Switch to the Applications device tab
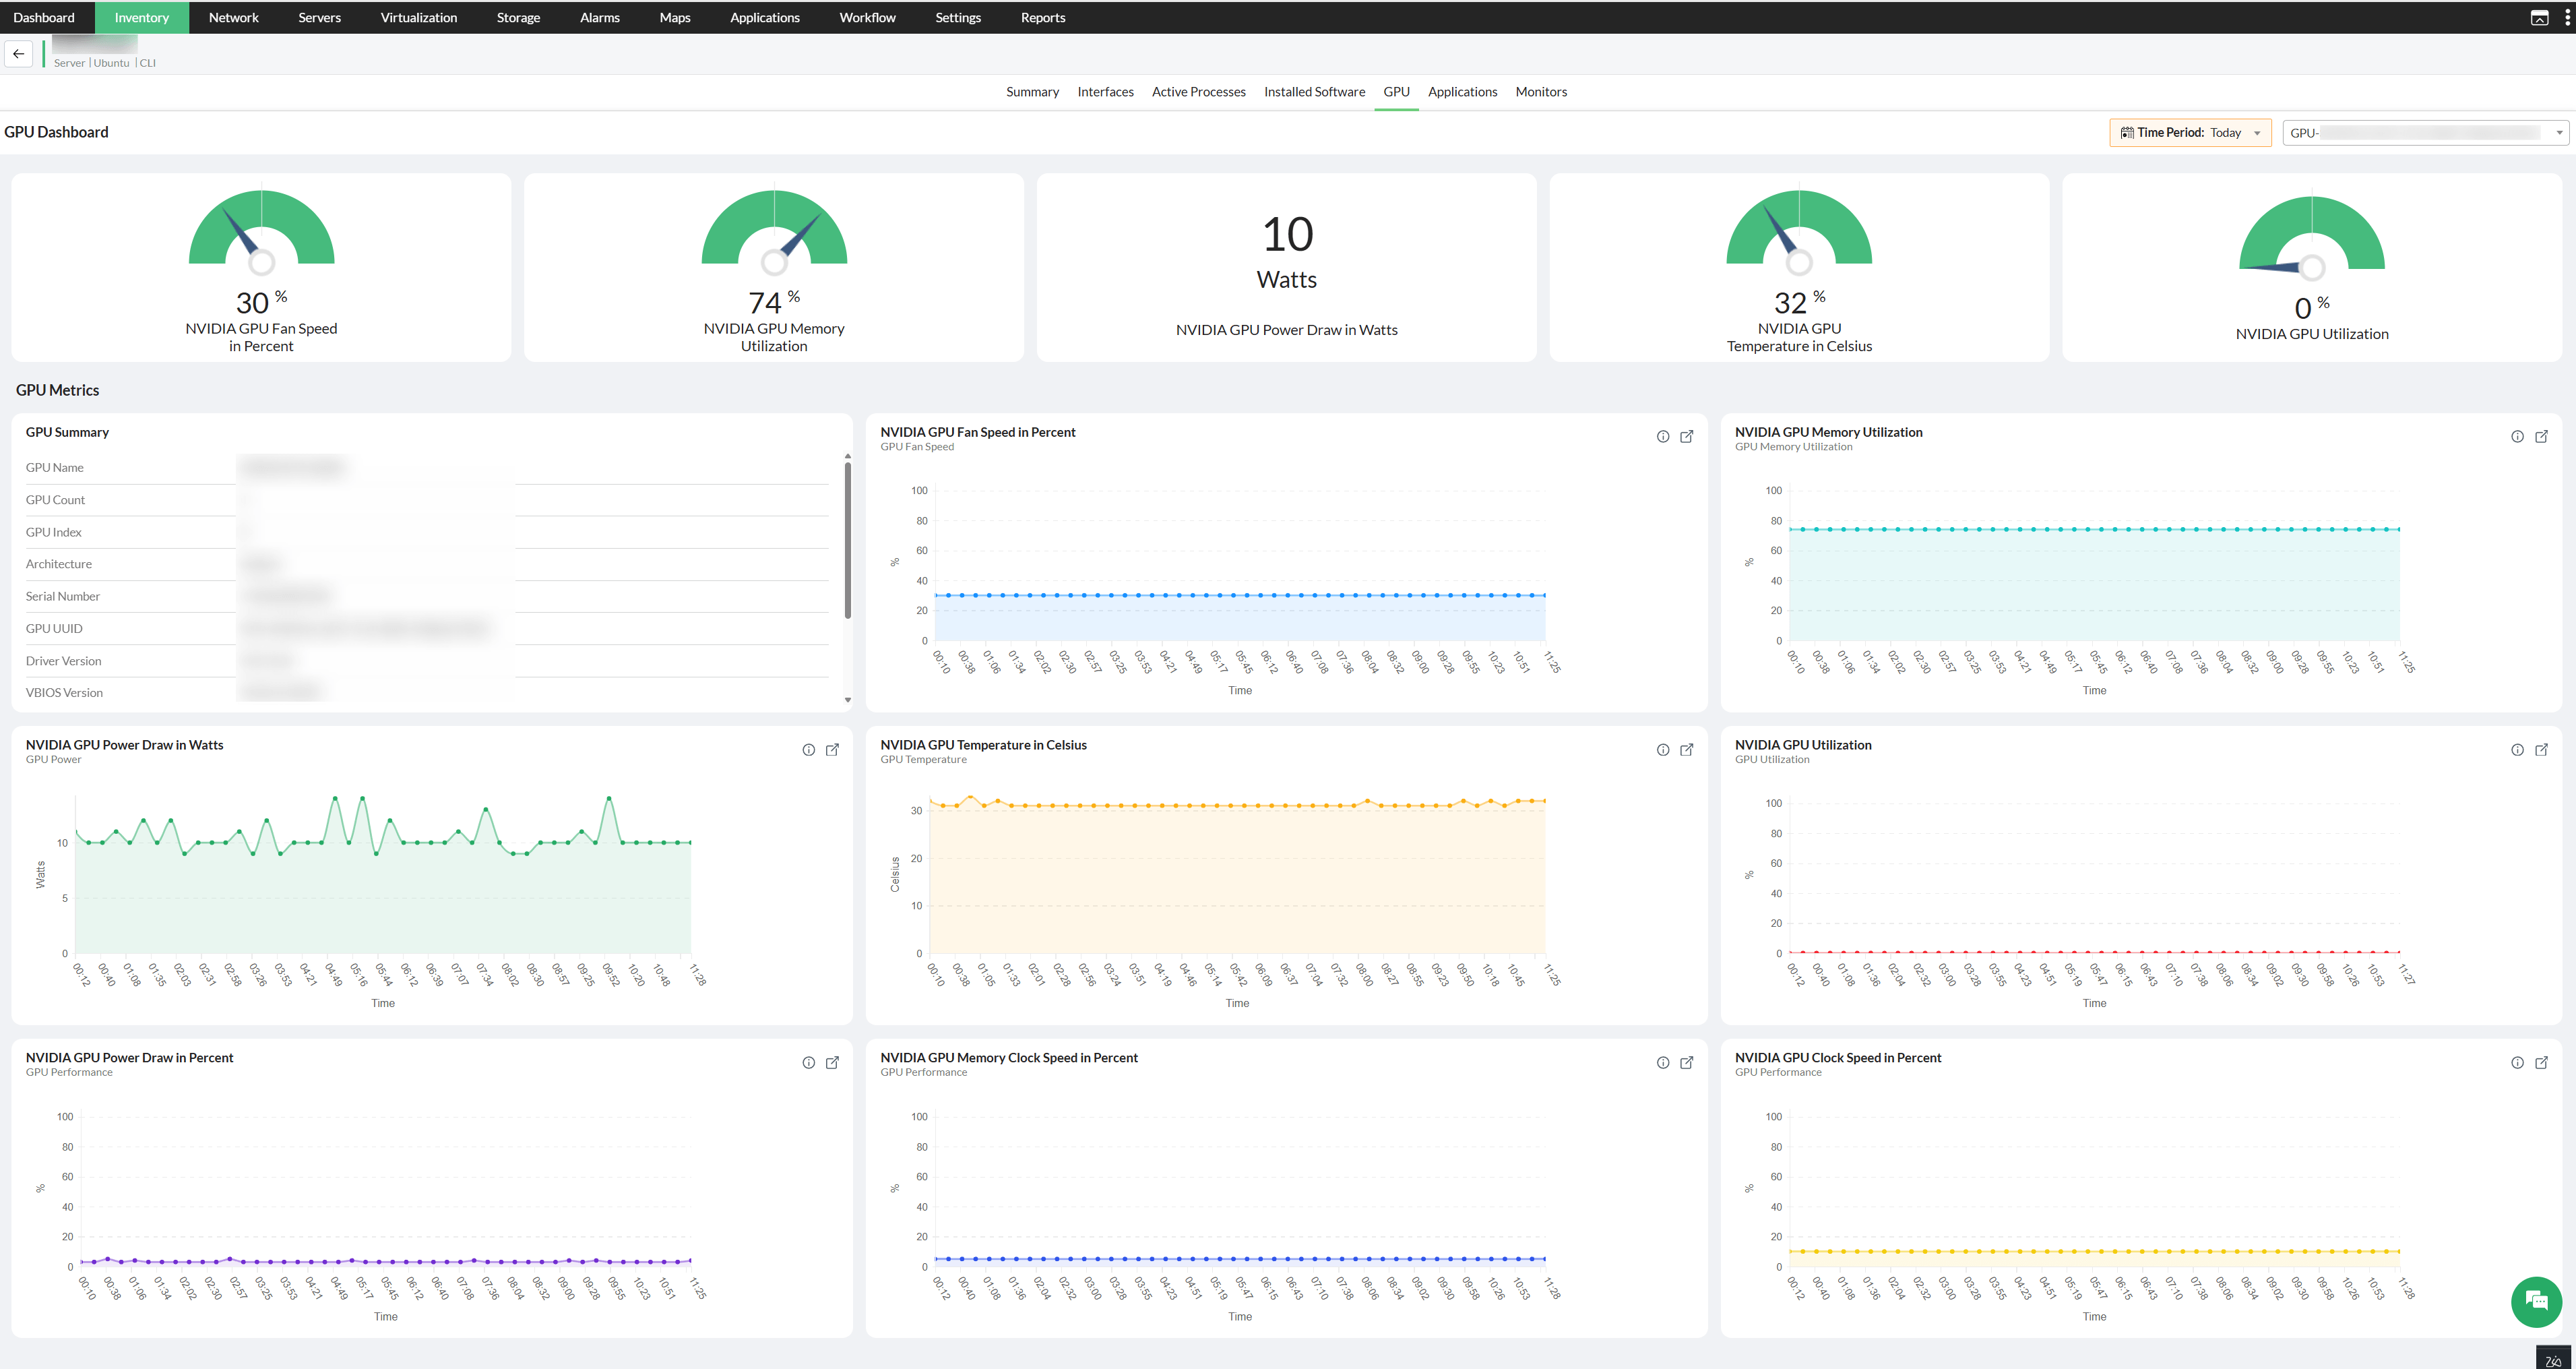Viewport: 2576px width, 1369px height. coord(1462,92)
